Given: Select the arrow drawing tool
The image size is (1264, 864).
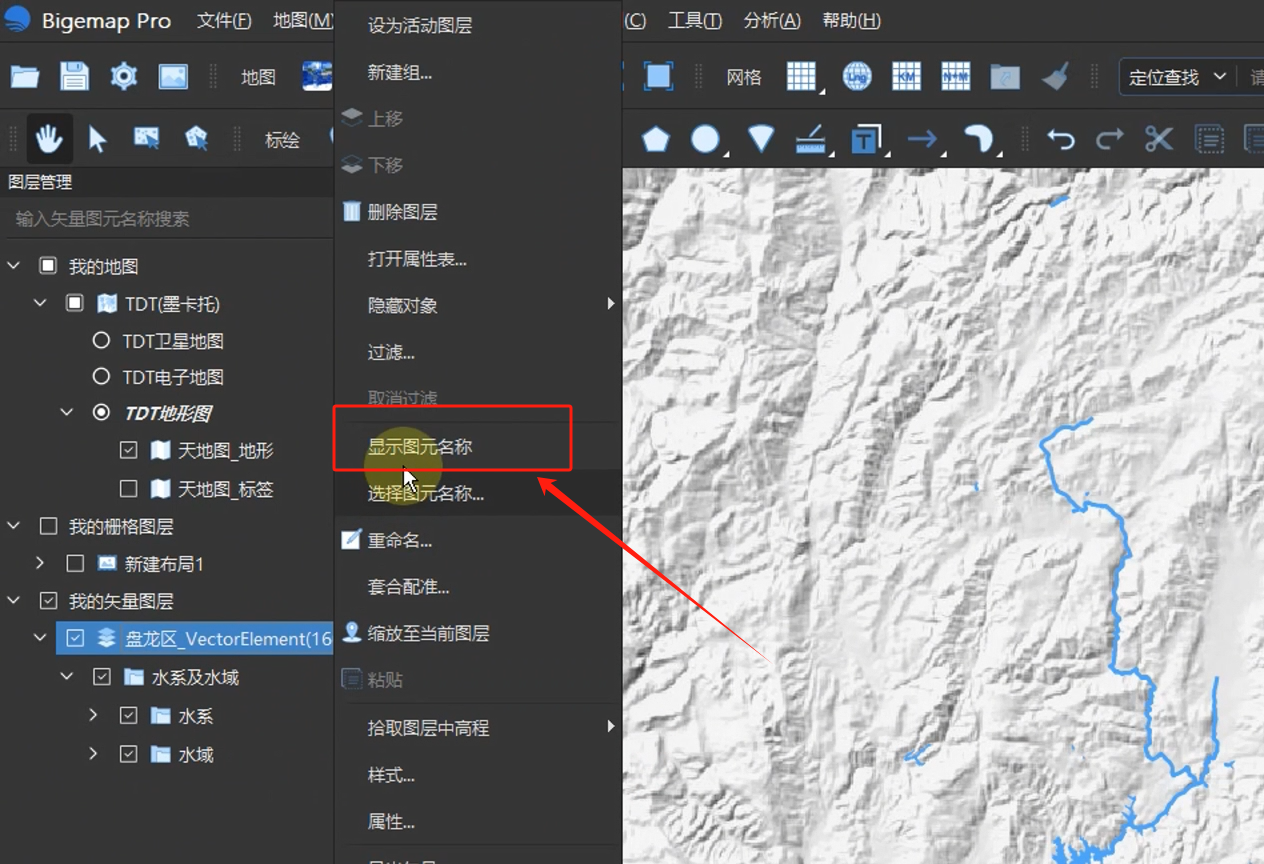Looking at the screenshot, I should (923, 139).
